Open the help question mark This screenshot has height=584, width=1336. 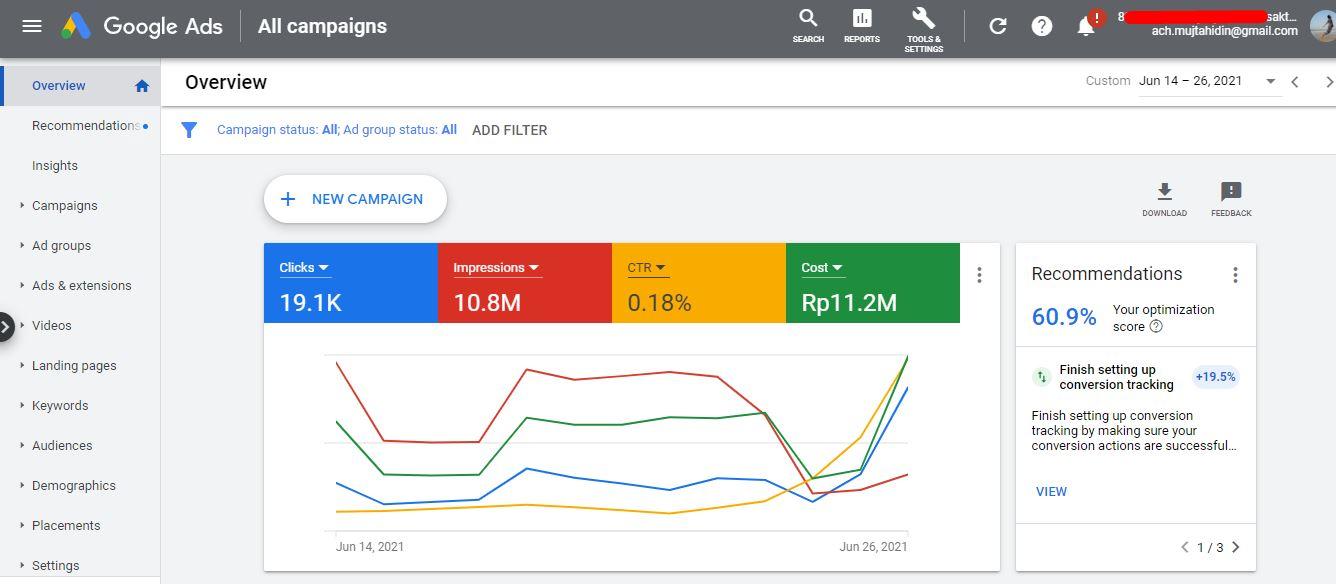click(1042, 26)
